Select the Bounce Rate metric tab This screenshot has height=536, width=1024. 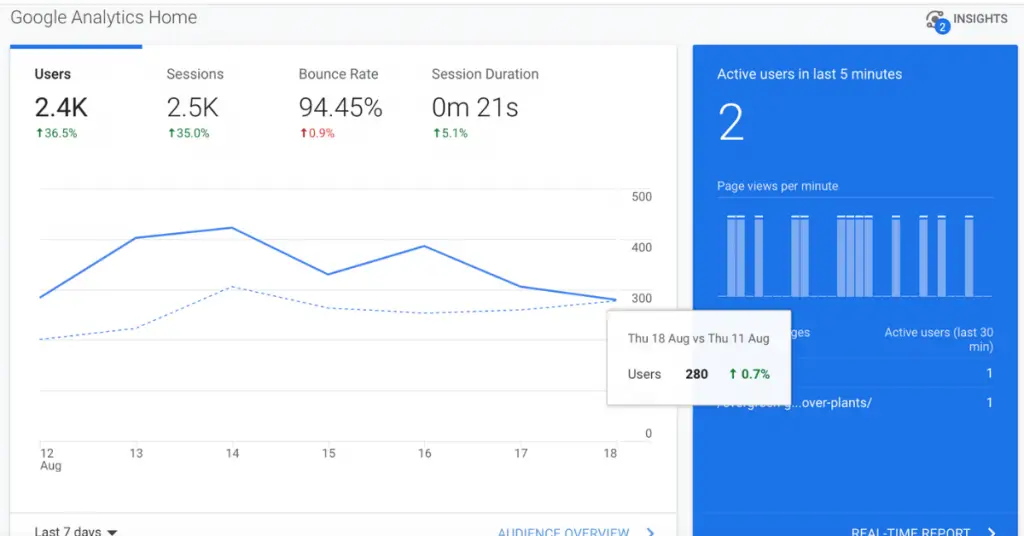tap(340, 104)
